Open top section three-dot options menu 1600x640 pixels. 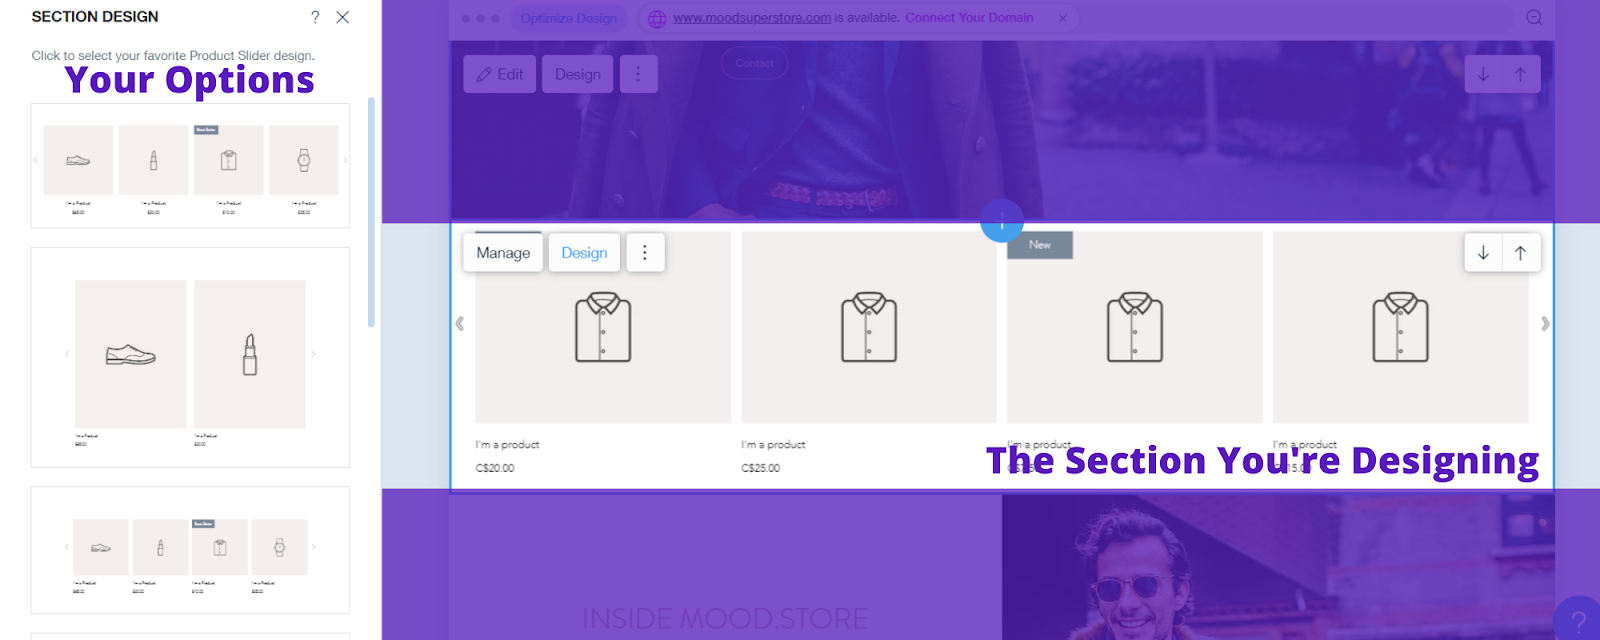[638, 74]
